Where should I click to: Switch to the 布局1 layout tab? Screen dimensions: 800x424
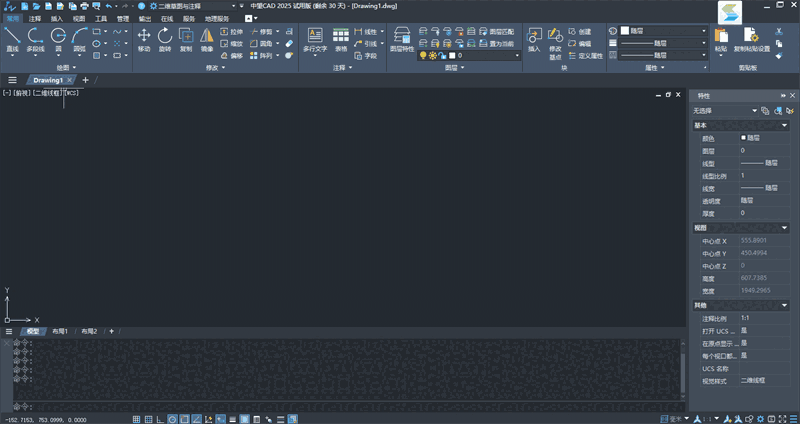pos(60,332)
